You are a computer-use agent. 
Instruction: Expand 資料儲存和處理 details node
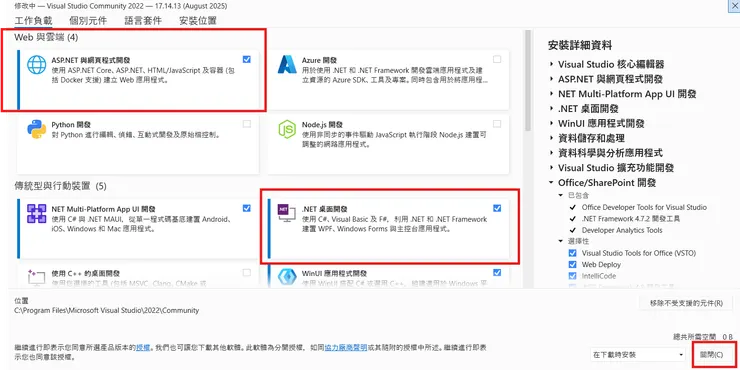click(x=551, y=138)
